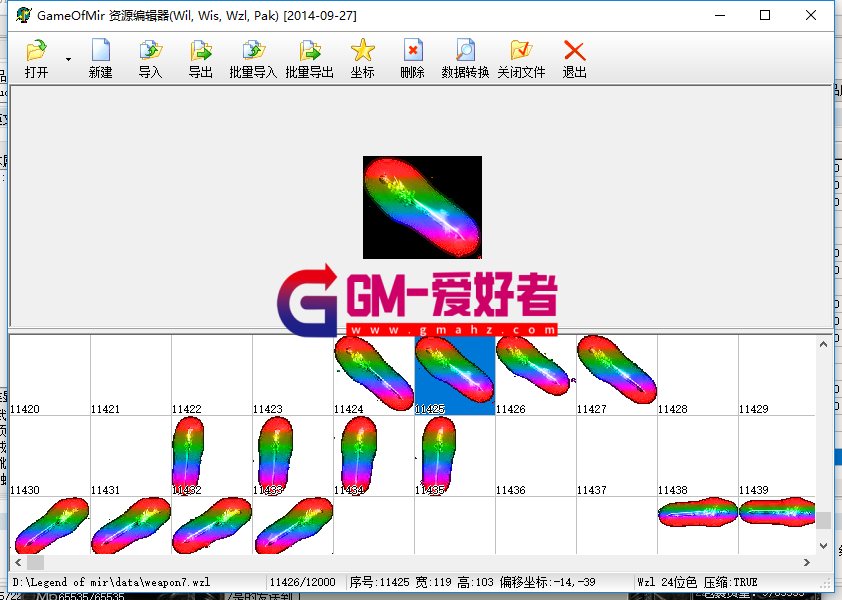This screenshot has width=842, height=600.
Task: Click the 压缩:TRUE status bar text
Action: point(730,582)
